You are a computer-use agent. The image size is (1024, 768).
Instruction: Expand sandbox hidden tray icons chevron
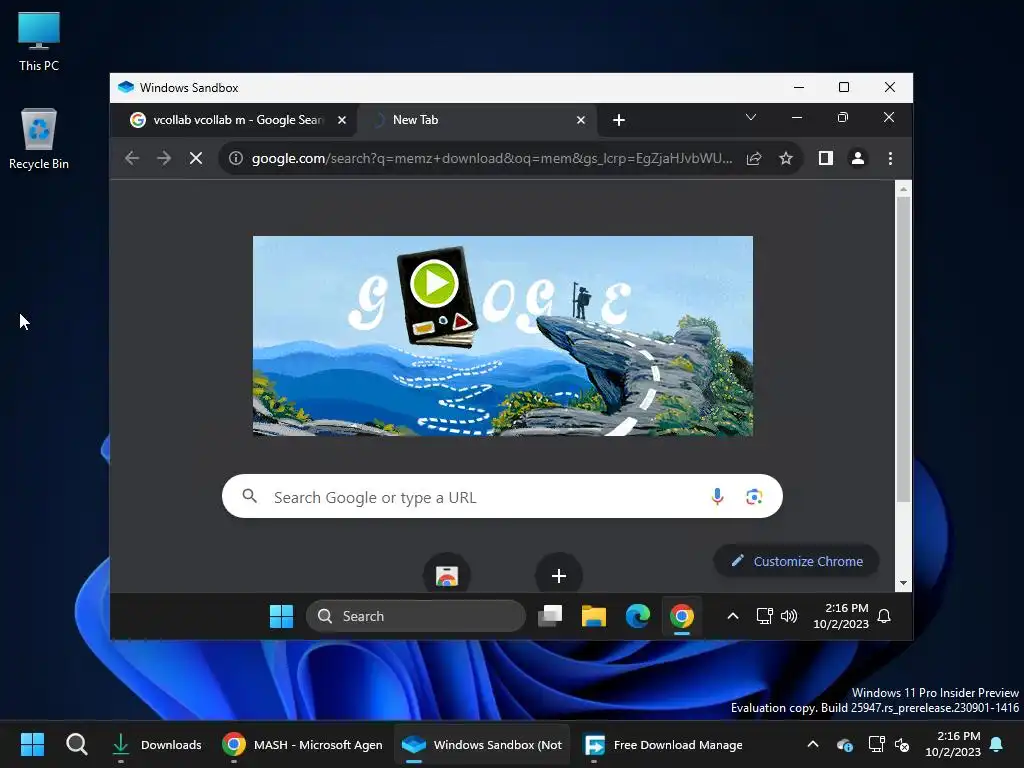(733, 616)
